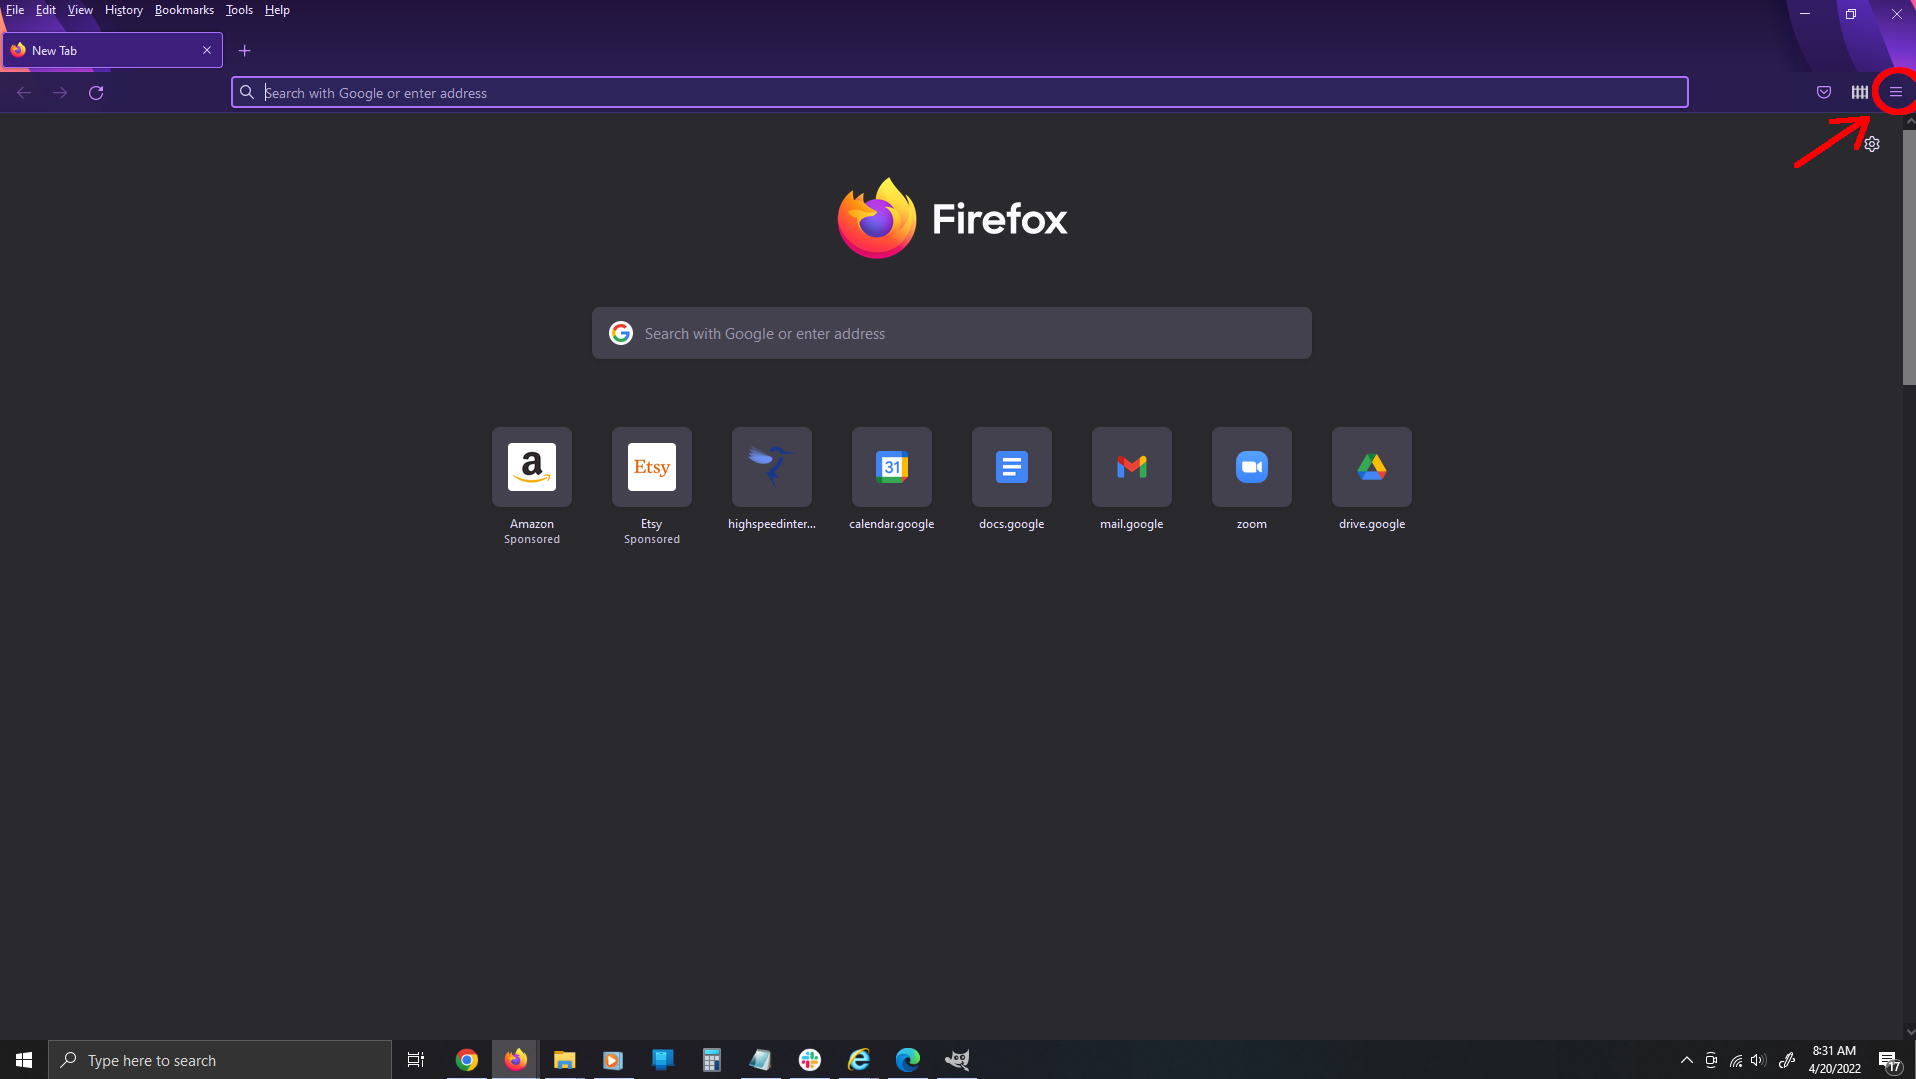
Task: Click the center Google search box
Action: click(952, 333)
